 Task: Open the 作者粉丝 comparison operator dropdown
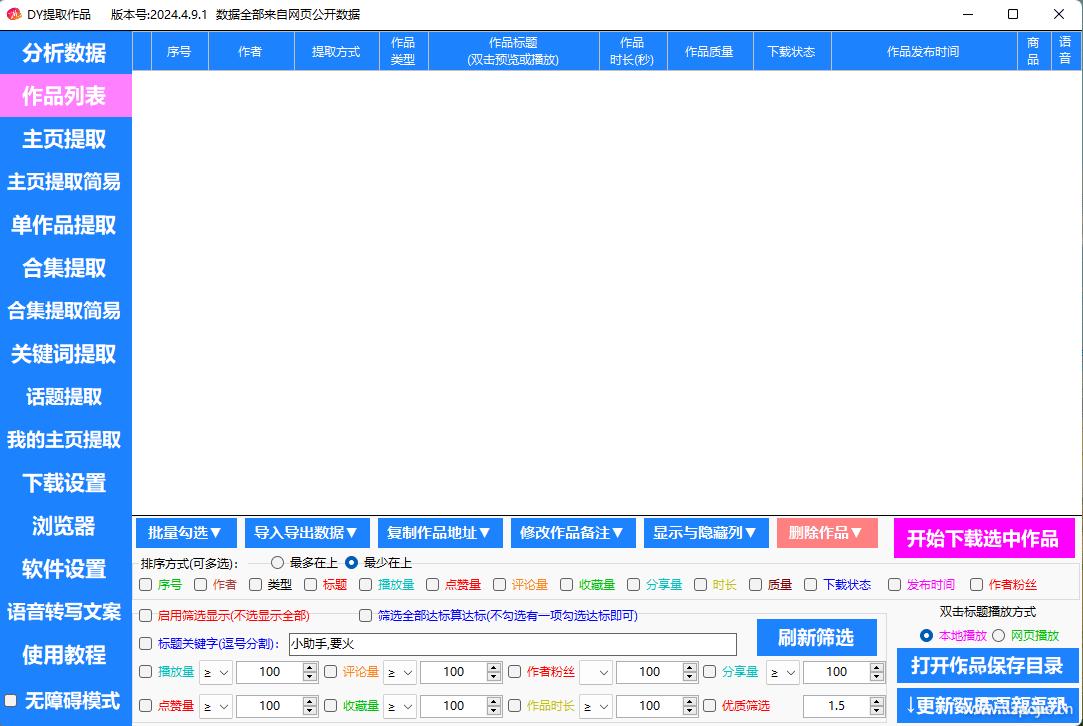[x=594, y=672]
